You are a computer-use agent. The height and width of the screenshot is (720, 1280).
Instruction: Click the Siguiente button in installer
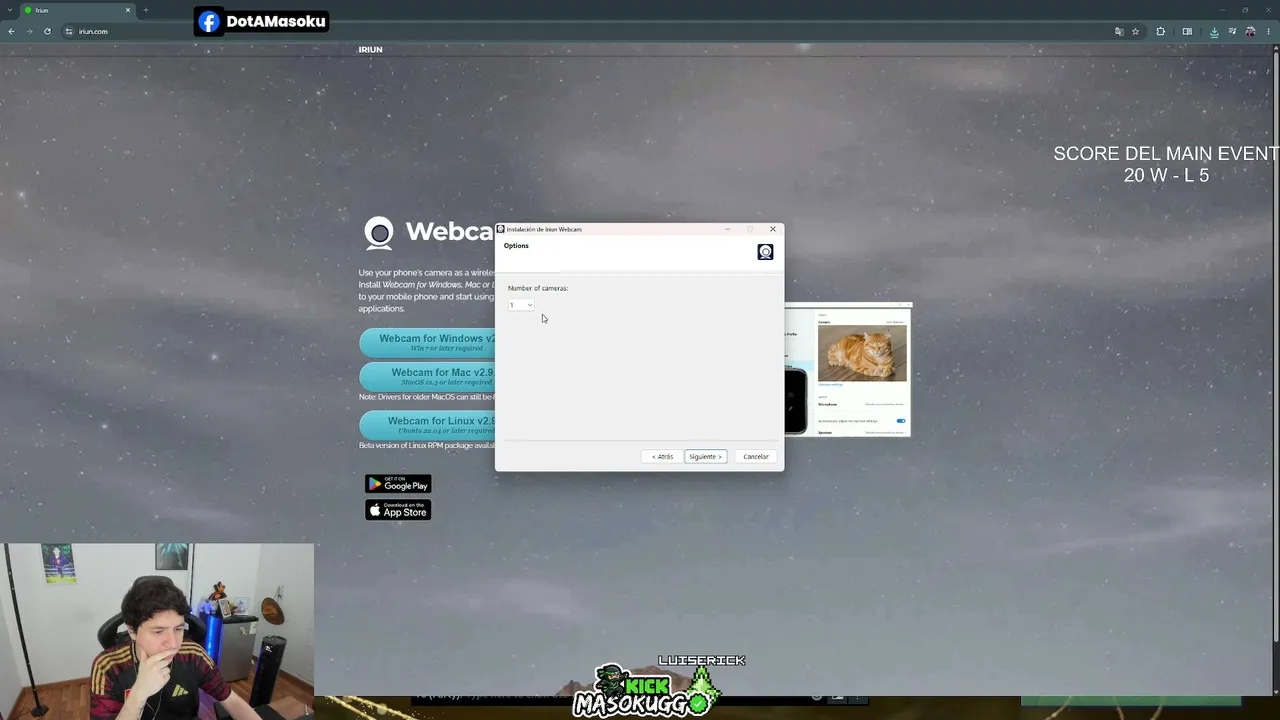(705, 457)
